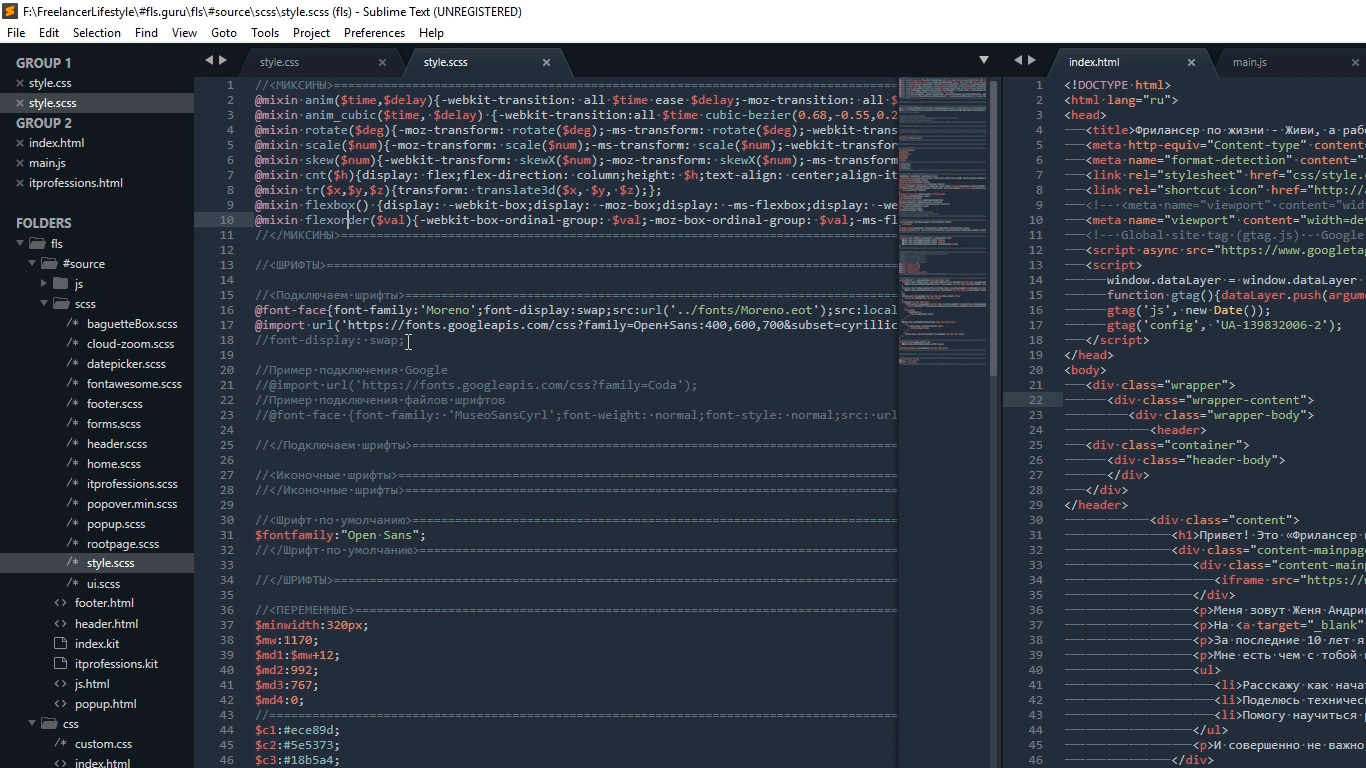Close style.scss in the Group 1 sidebar list
The height and width of the screenshot is (768, 1366).
click(20, 103)
